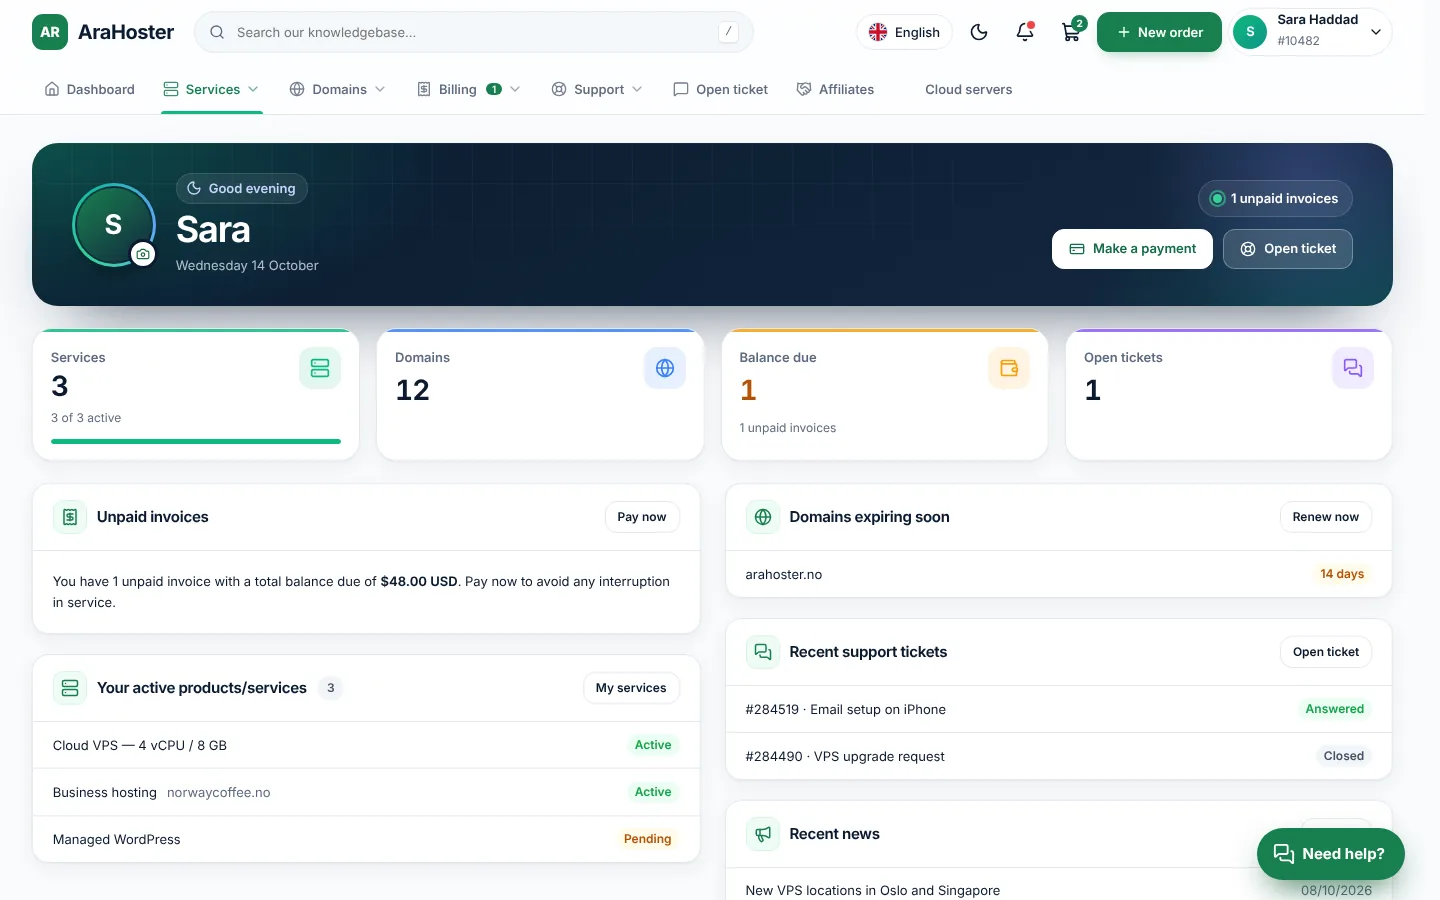Open the shopping cart
The image size is (1440, 900).
point(1071,32)
